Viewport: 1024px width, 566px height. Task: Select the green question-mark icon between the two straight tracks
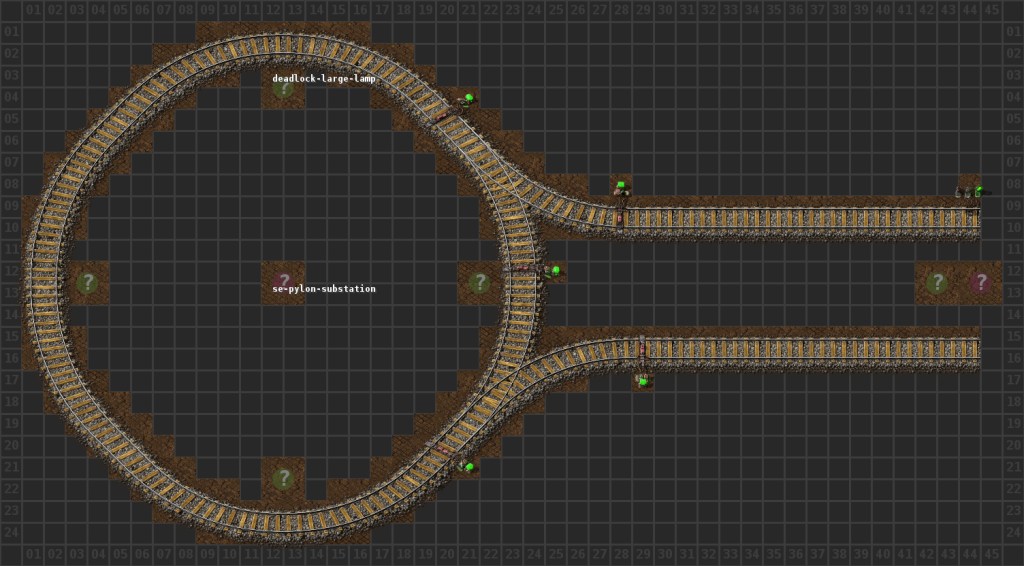[x=937, y=283]
